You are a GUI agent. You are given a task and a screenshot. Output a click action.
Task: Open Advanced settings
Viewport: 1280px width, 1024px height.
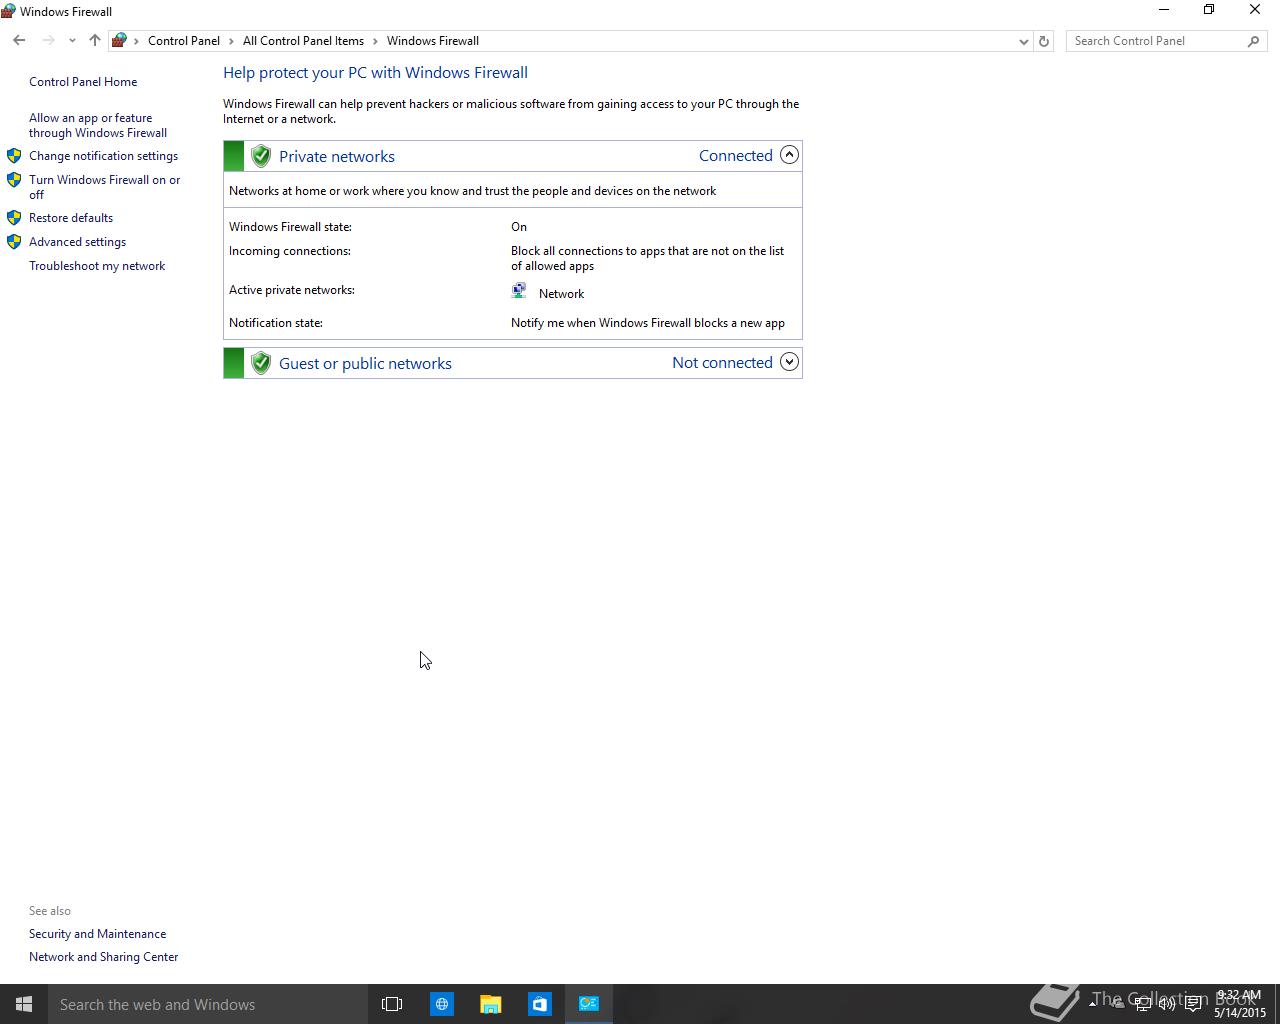(x=77, y=242)
